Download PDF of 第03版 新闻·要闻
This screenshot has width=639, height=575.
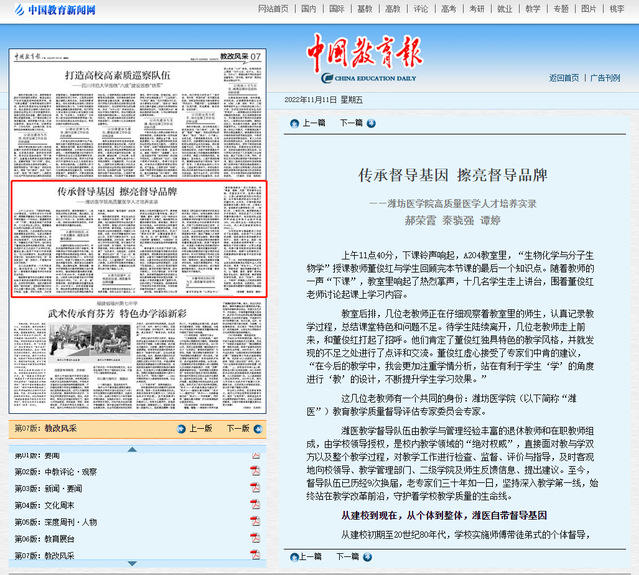255,487
